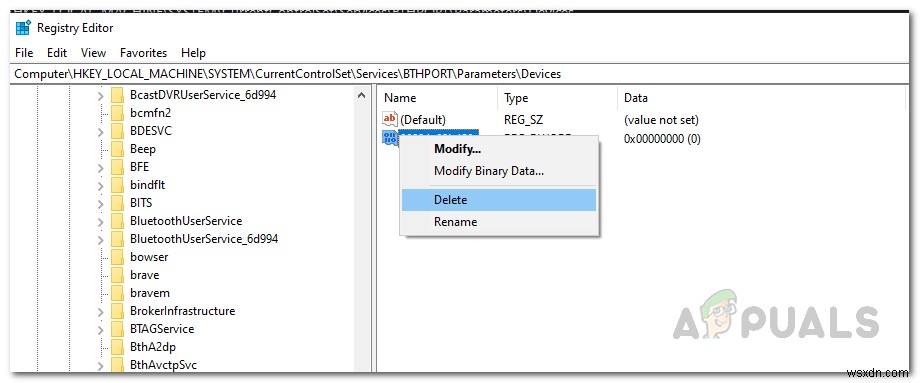This screenshot has width=920, height=383.
Task: Expand the BFE key
Action: tap(100, 167)
